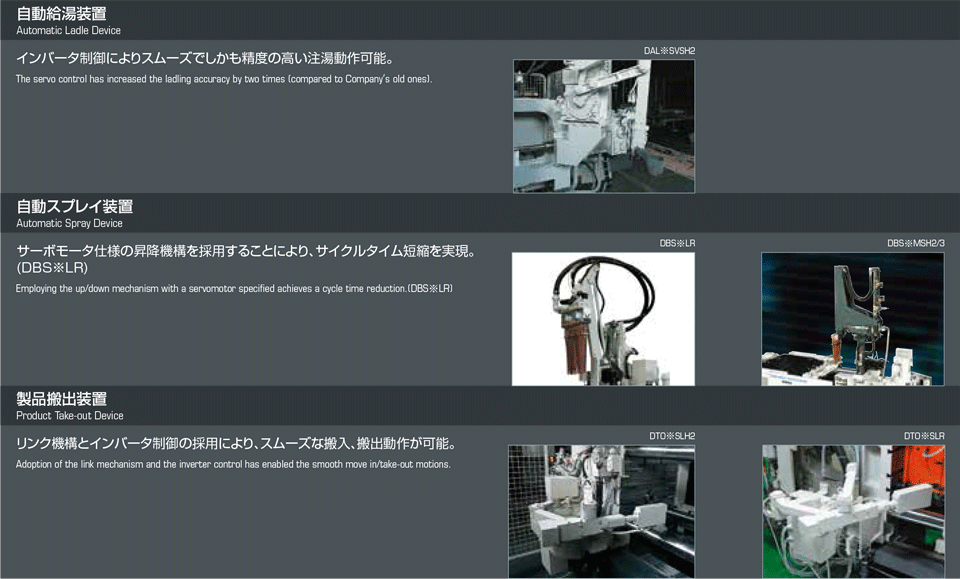The height and width of the screenshot is (579, 960).
Task: Open the DTO※SLH2 take-out device photo
Action: (603, 511)
